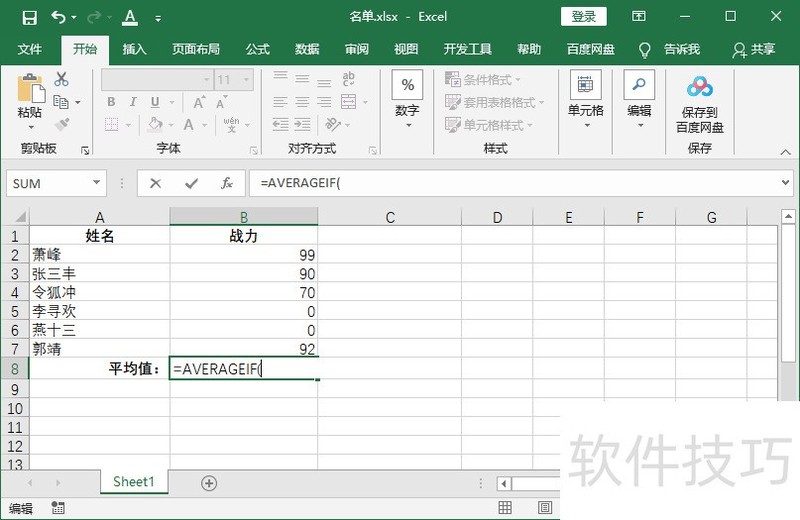Toggle Underline formatting button
This screenshot has width=800, height=520.
click(x=155, y=102)
